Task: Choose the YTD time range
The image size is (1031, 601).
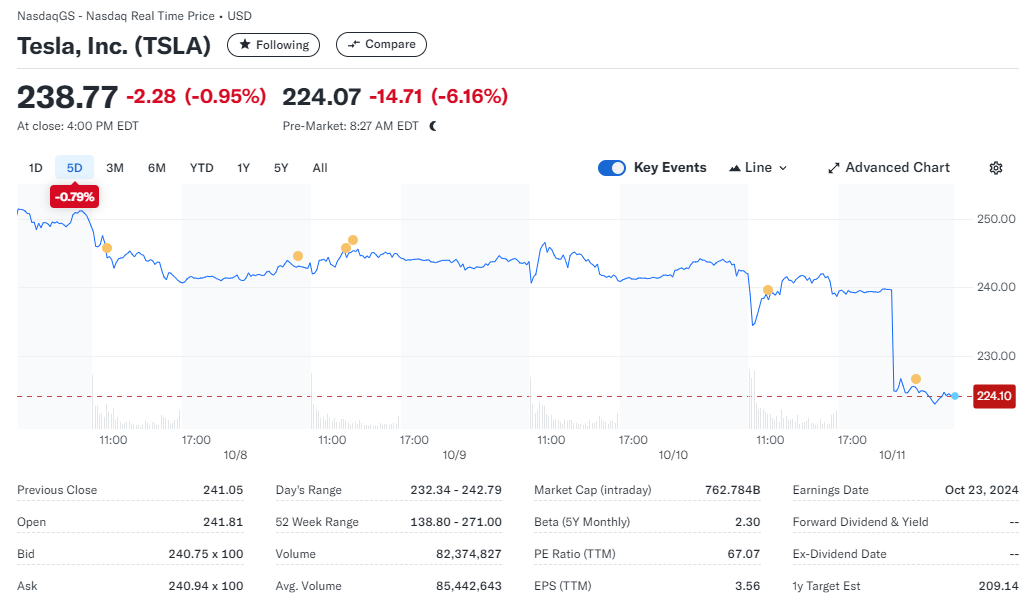Action: pyautogui.click(x=201, y=168)
